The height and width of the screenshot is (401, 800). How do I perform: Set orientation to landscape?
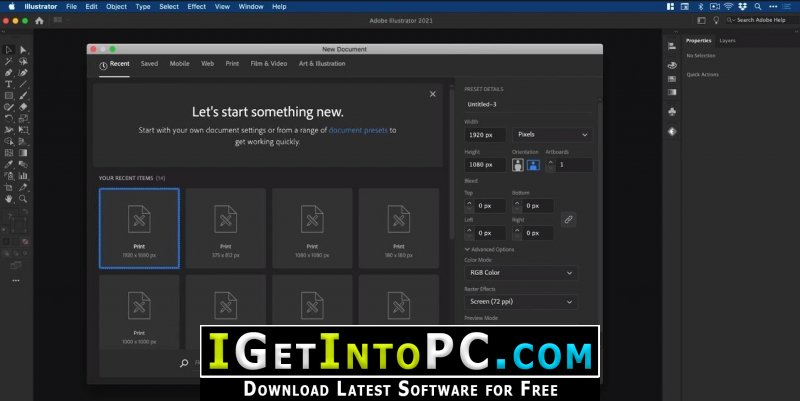tap(533, 165)
